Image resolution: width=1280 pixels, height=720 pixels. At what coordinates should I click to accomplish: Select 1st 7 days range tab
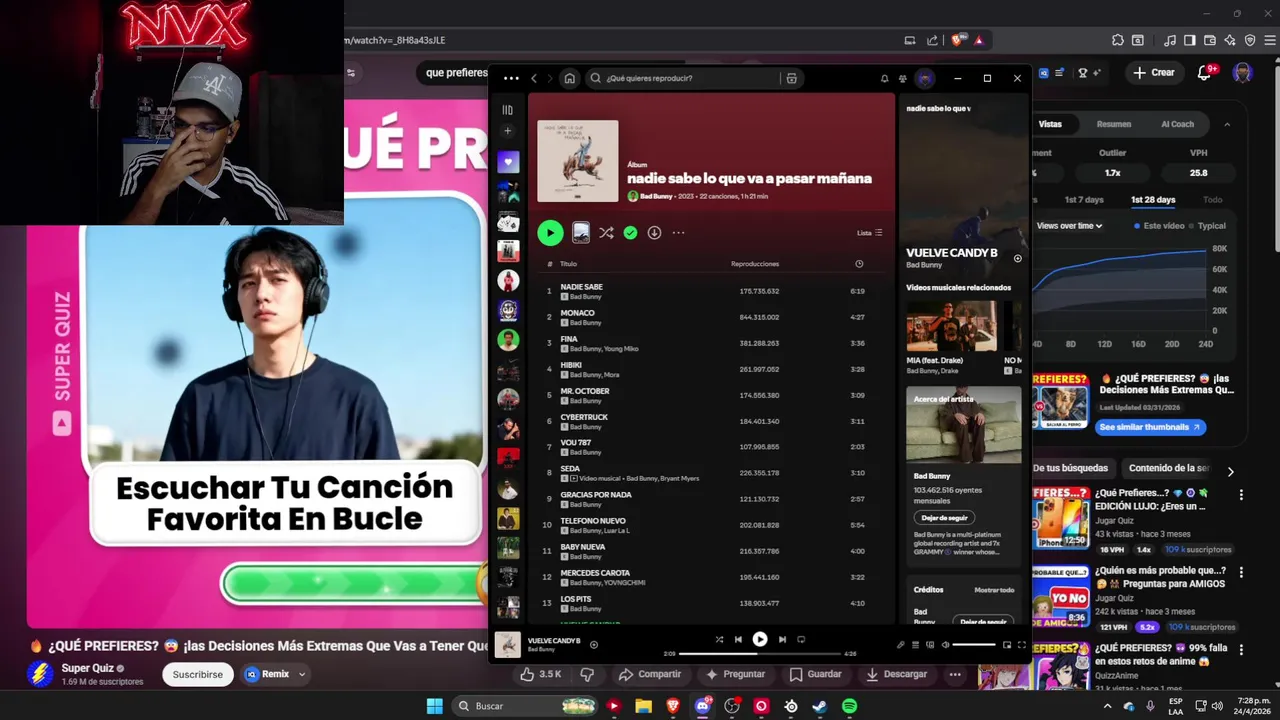click(x=1084, y=200)
